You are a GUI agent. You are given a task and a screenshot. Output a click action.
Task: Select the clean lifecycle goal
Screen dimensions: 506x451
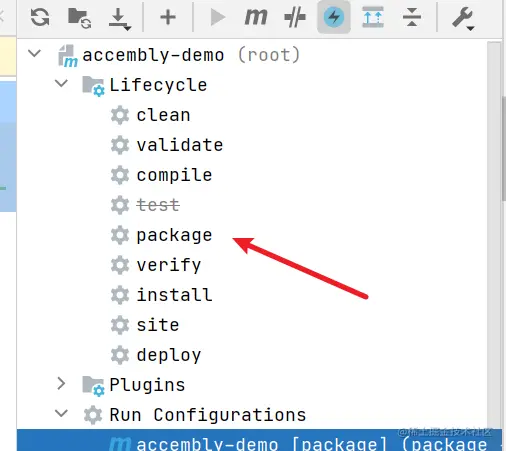click(163, 115)
